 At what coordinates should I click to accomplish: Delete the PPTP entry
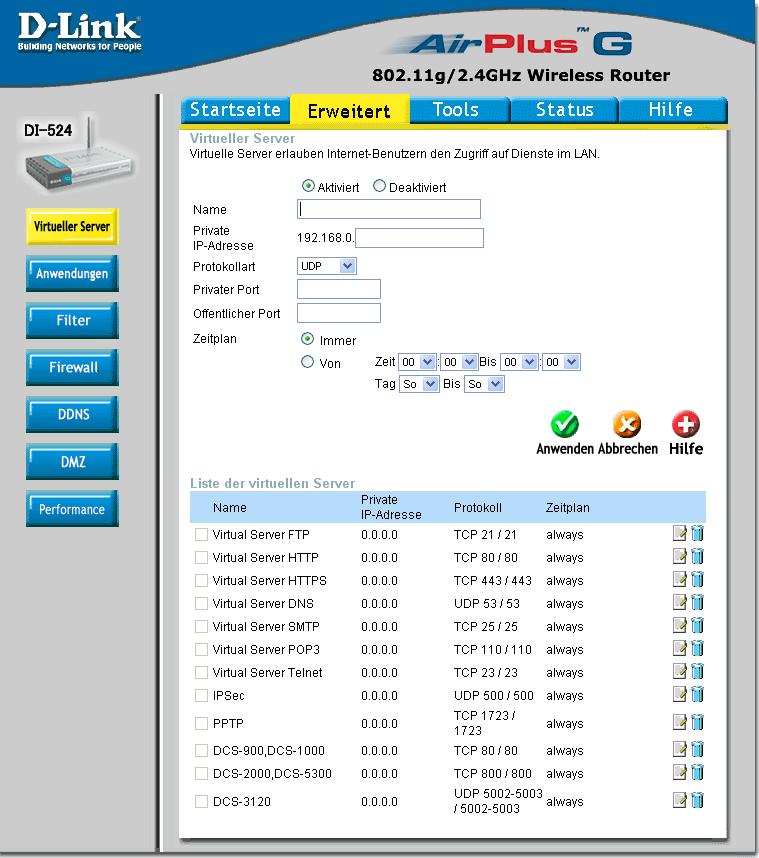[x=697, y=722]
